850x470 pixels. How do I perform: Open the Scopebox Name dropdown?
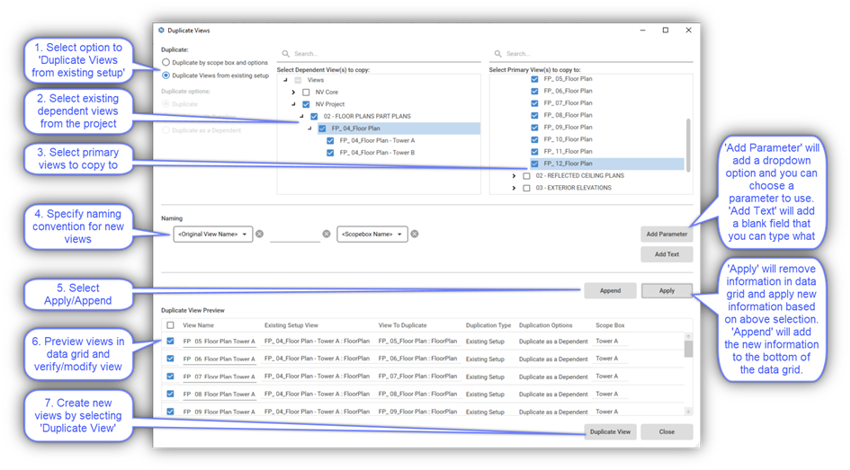[x=372, y=234]
